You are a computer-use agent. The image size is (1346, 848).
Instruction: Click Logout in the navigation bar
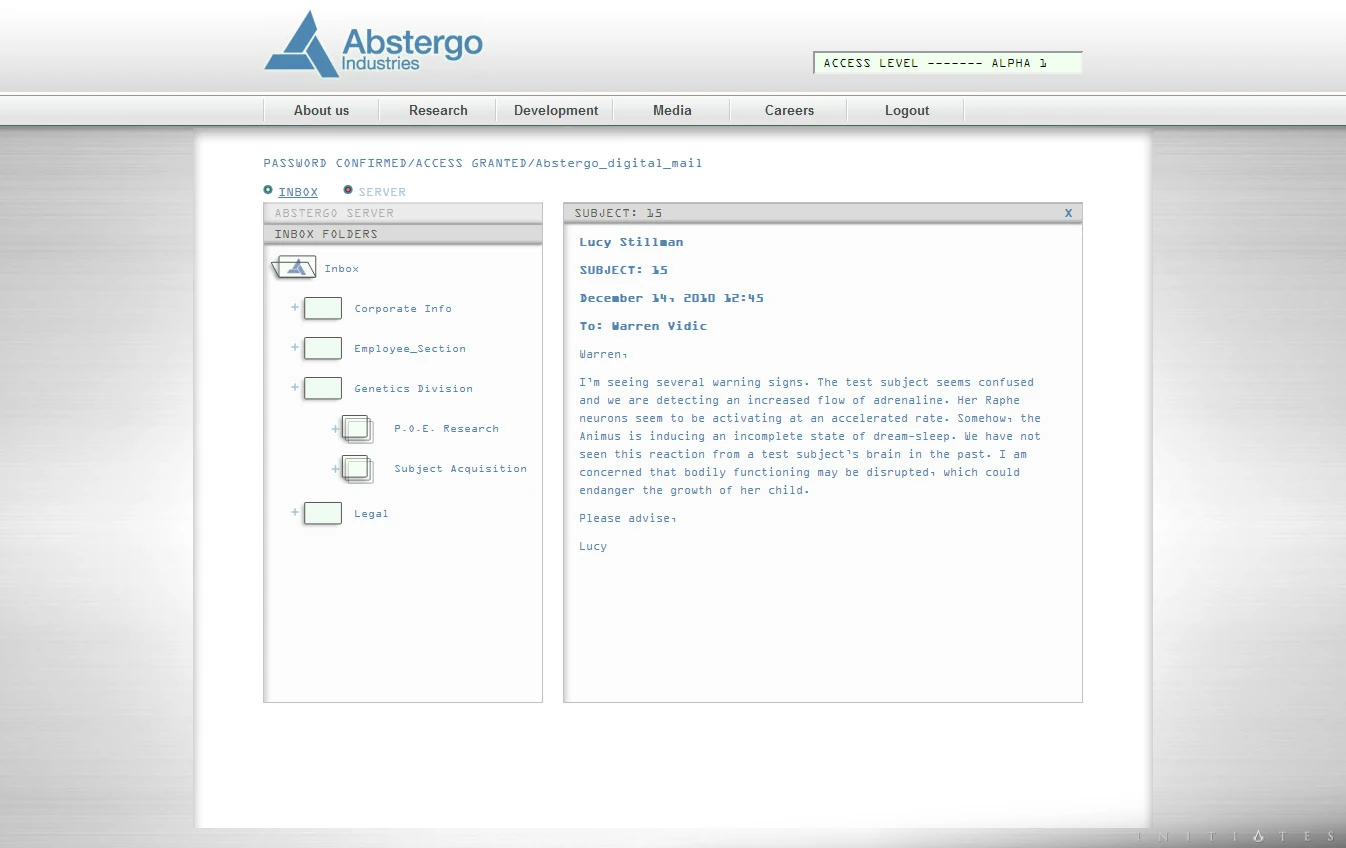point(907,110)
